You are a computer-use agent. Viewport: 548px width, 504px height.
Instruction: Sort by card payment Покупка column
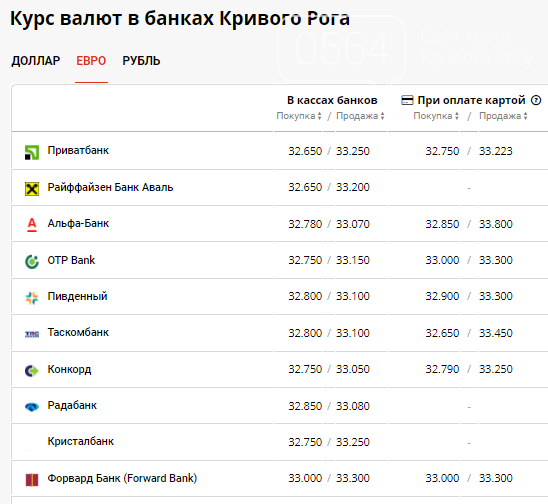[x=436, y=116]
